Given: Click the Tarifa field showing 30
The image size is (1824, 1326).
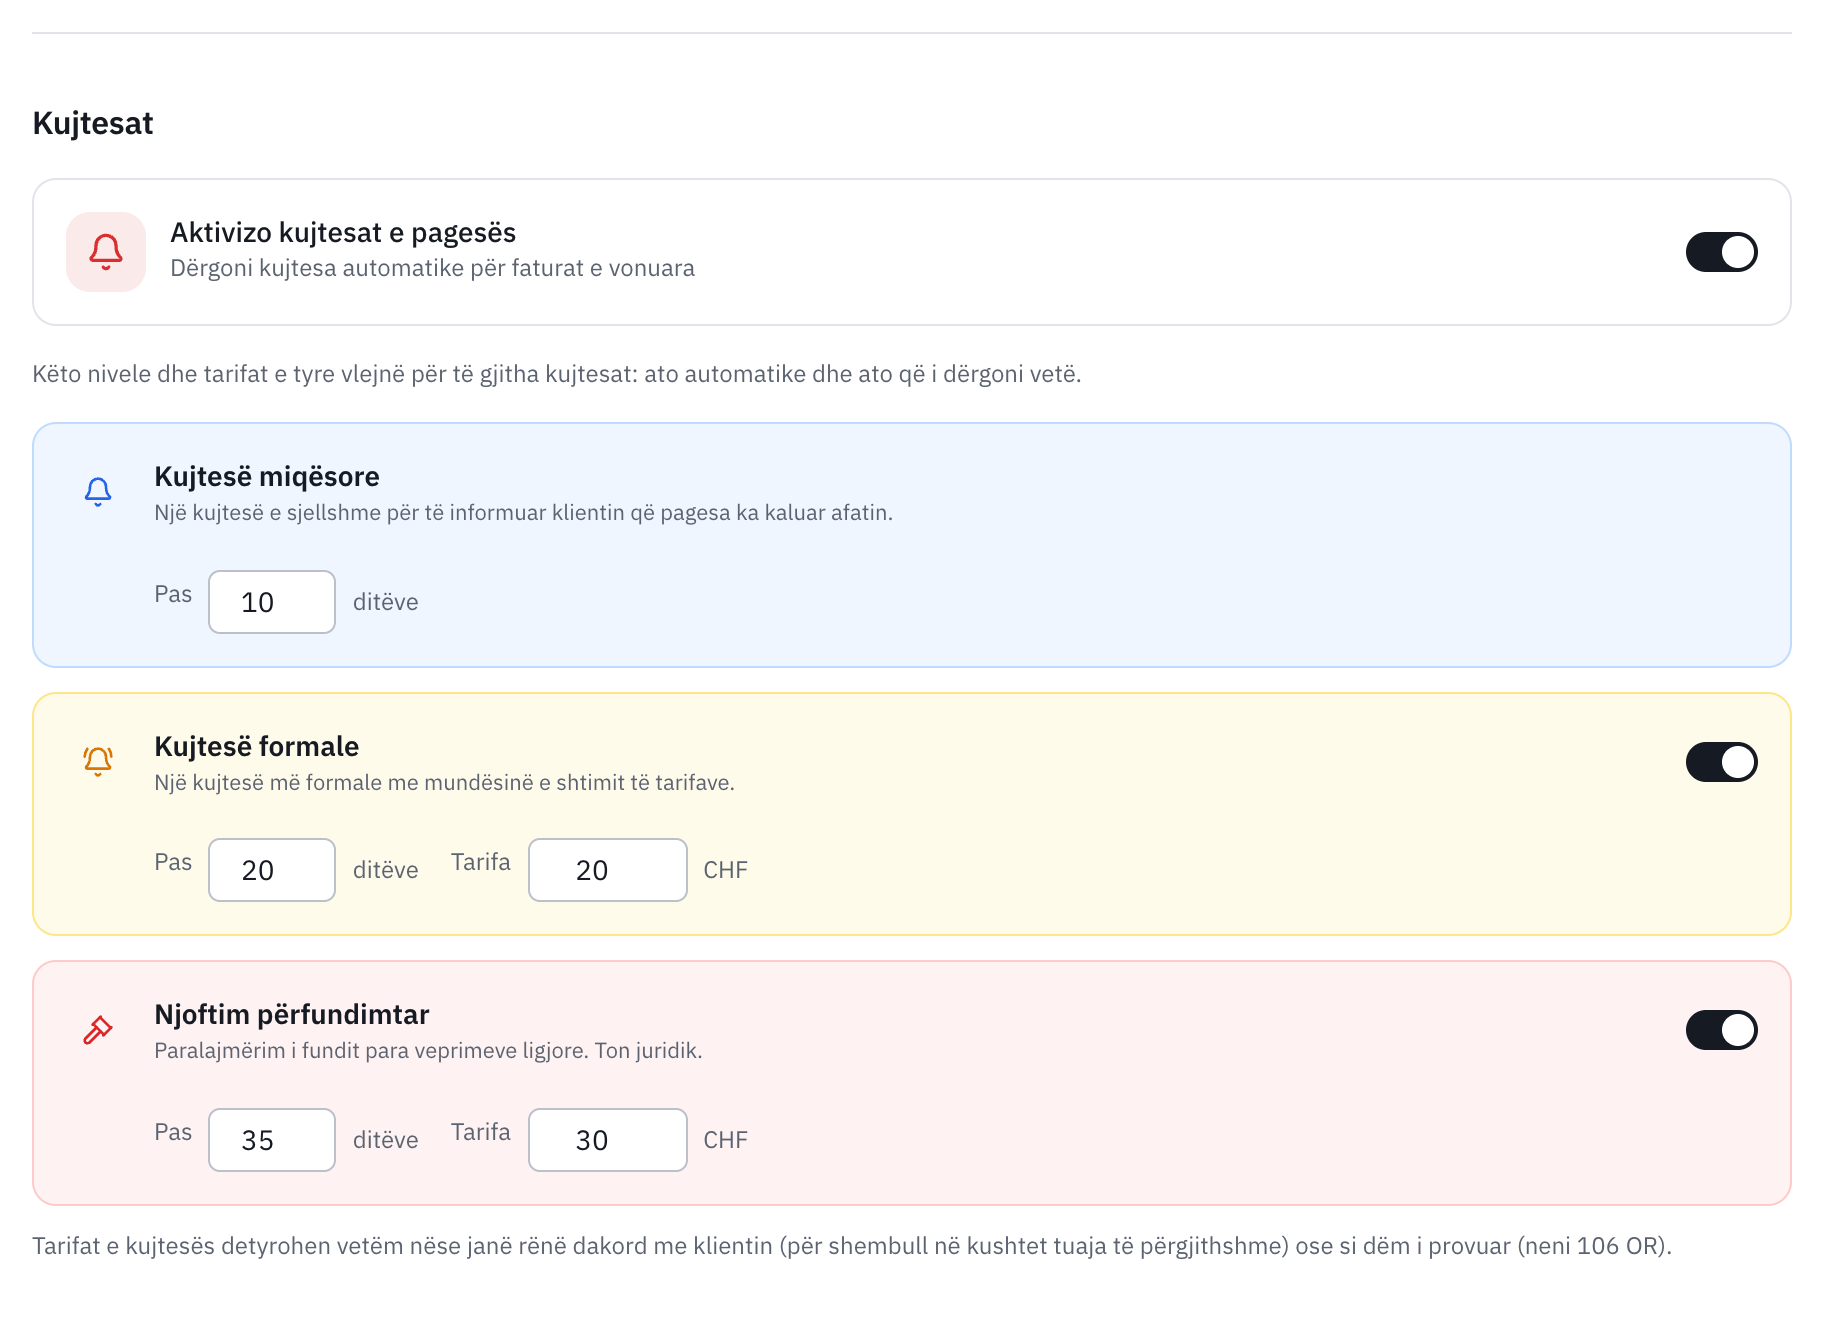Looking at the screenshot, I should click(608, 1140).
